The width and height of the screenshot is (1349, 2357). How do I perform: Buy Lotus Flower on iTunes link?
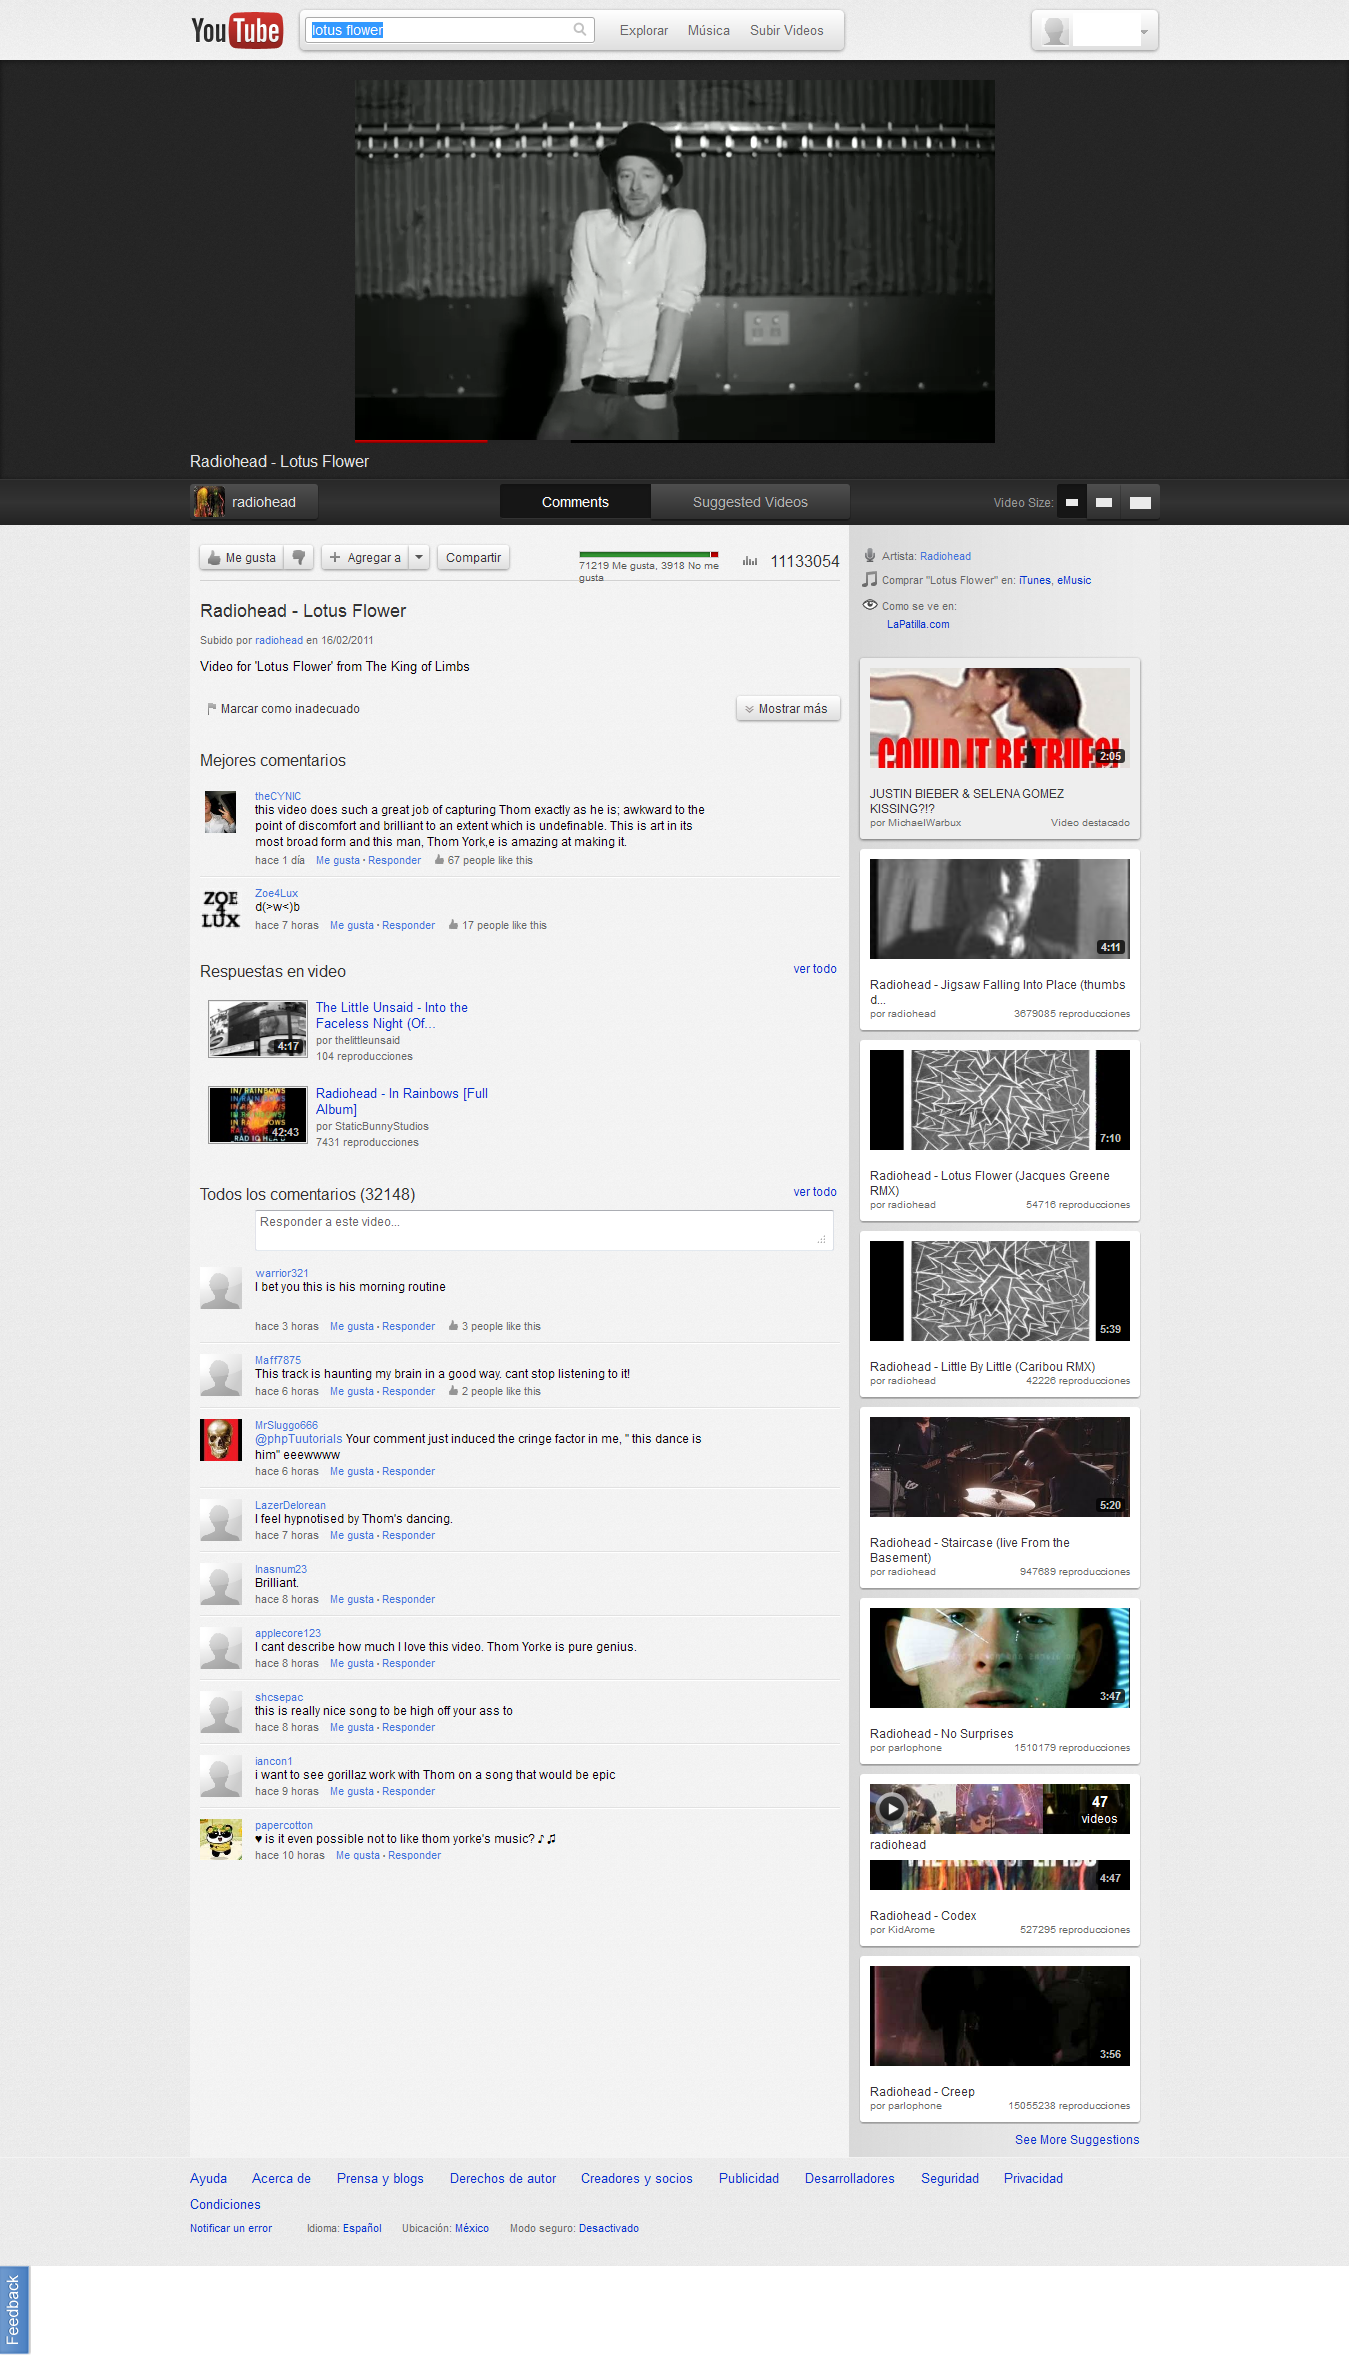[x=1034, y=580]
